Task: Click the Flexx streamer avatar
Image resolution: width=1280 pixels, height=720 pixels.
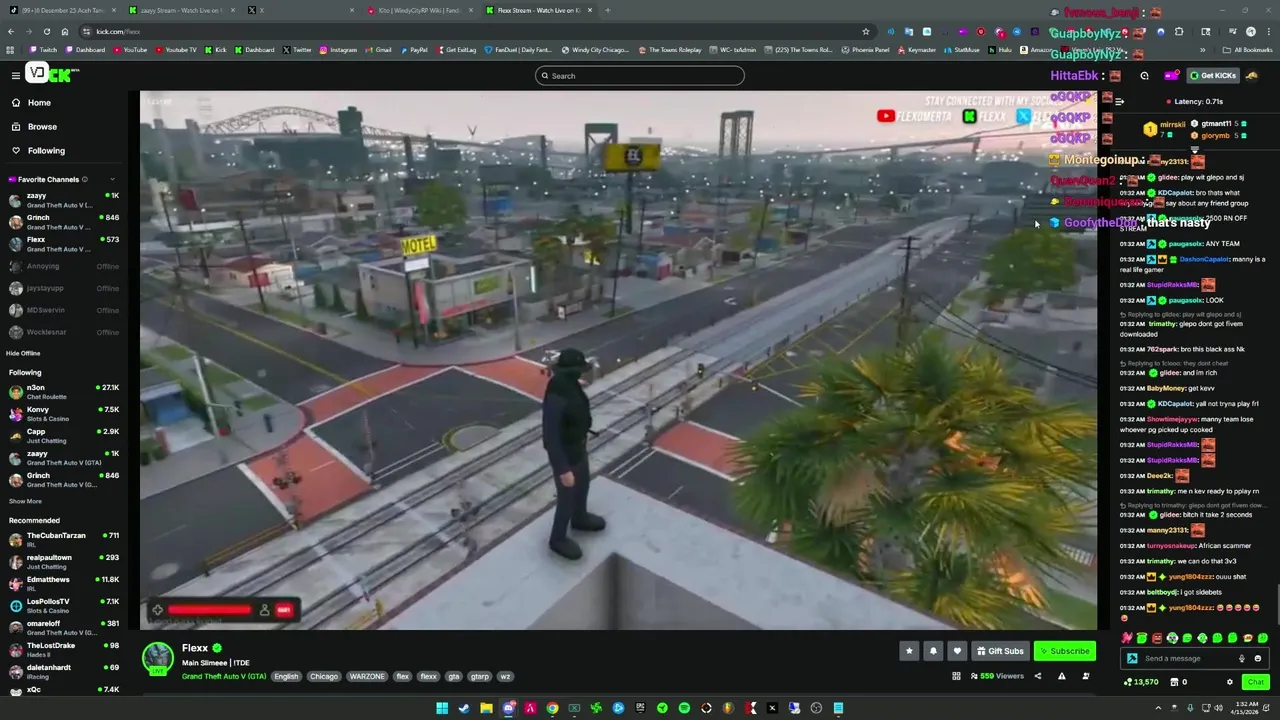Action: 158,658
